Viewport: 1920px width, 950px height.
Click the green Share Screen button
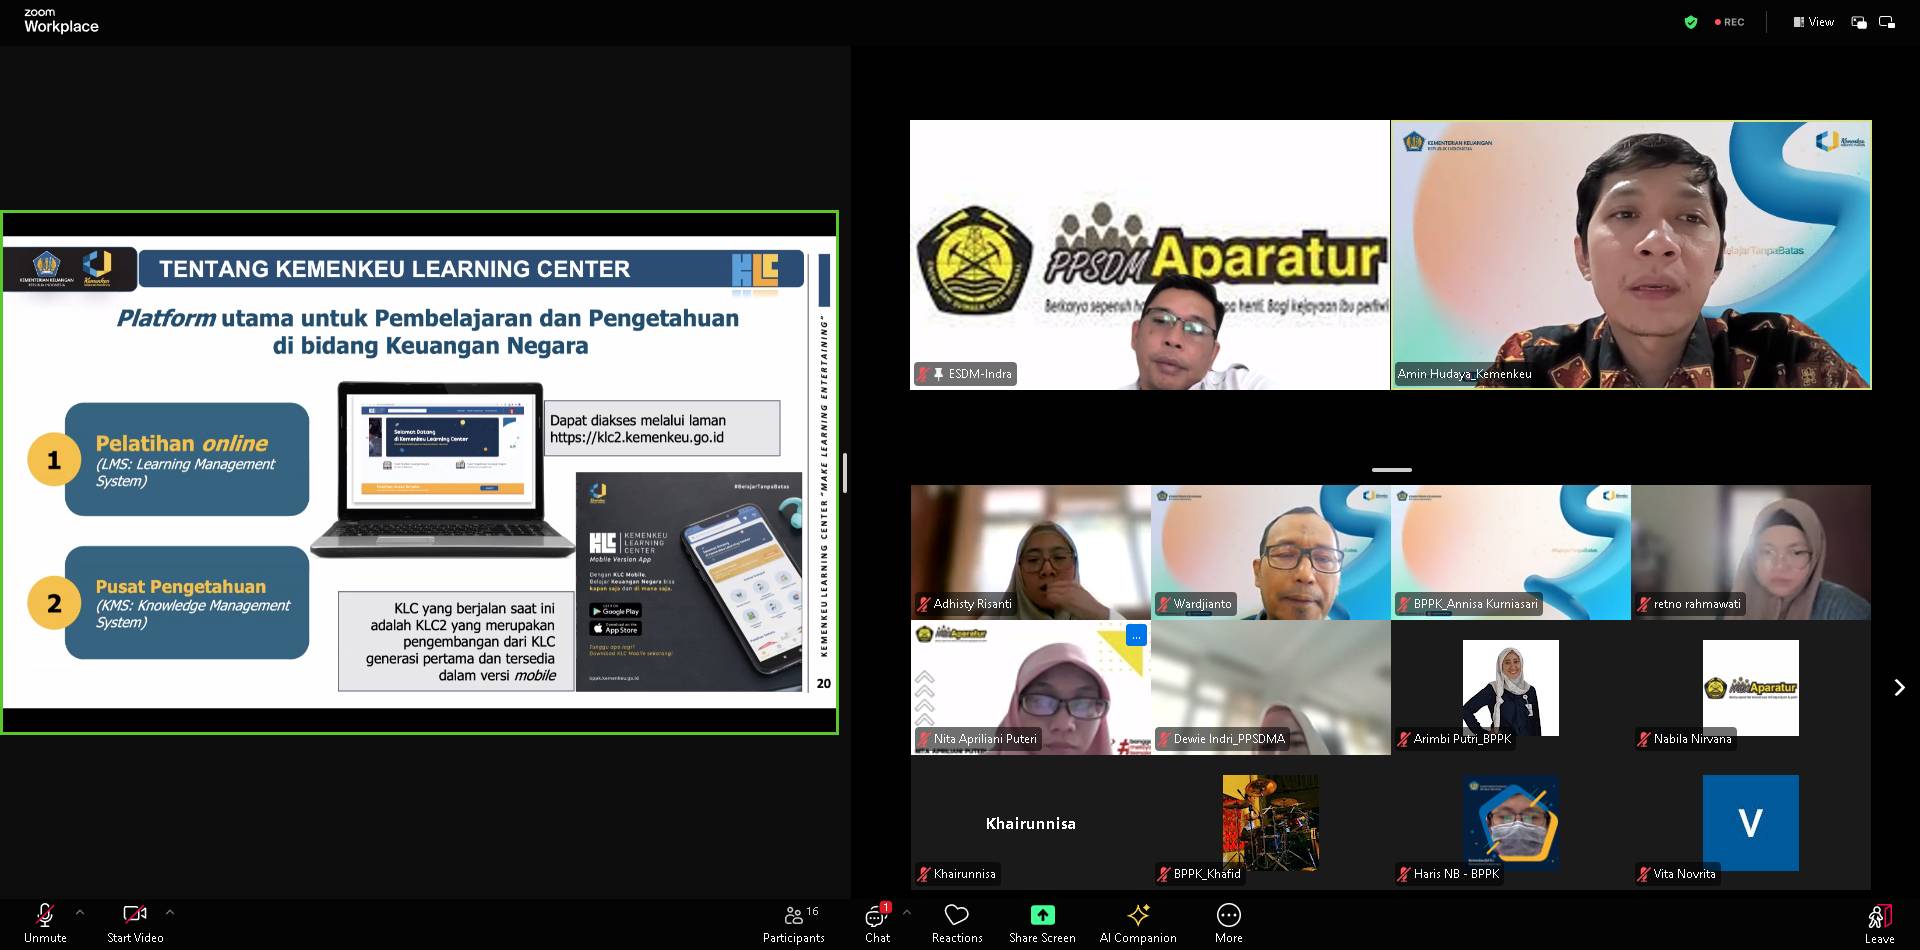[1042, 922]
